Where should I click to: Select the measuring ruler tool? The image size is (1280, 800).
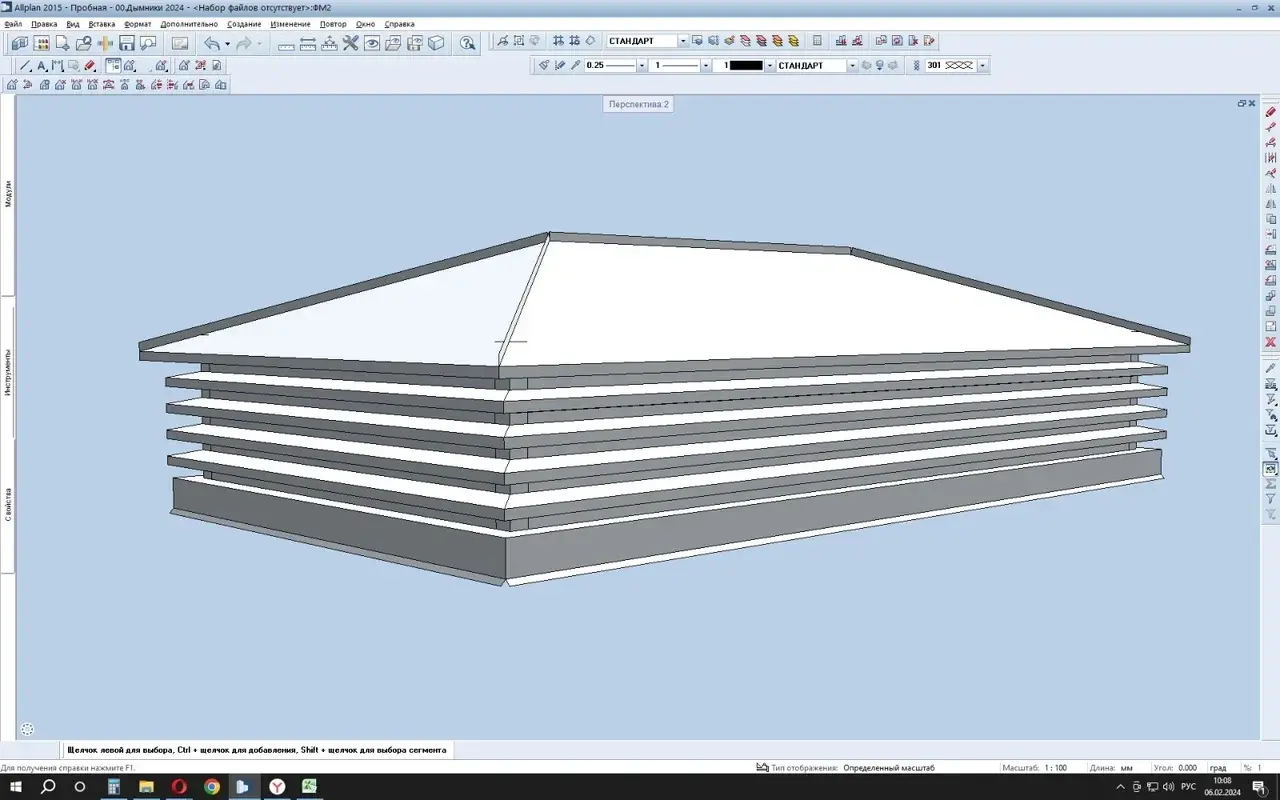coord(286,43)
